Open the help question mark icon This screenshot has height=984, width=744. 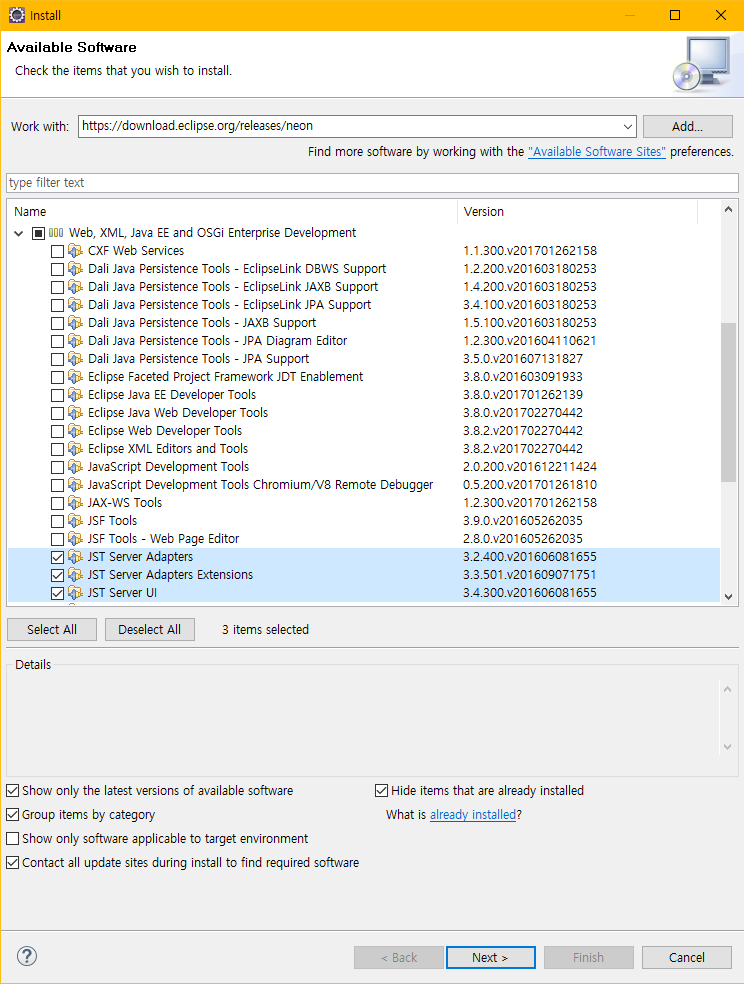click(27, 956)
